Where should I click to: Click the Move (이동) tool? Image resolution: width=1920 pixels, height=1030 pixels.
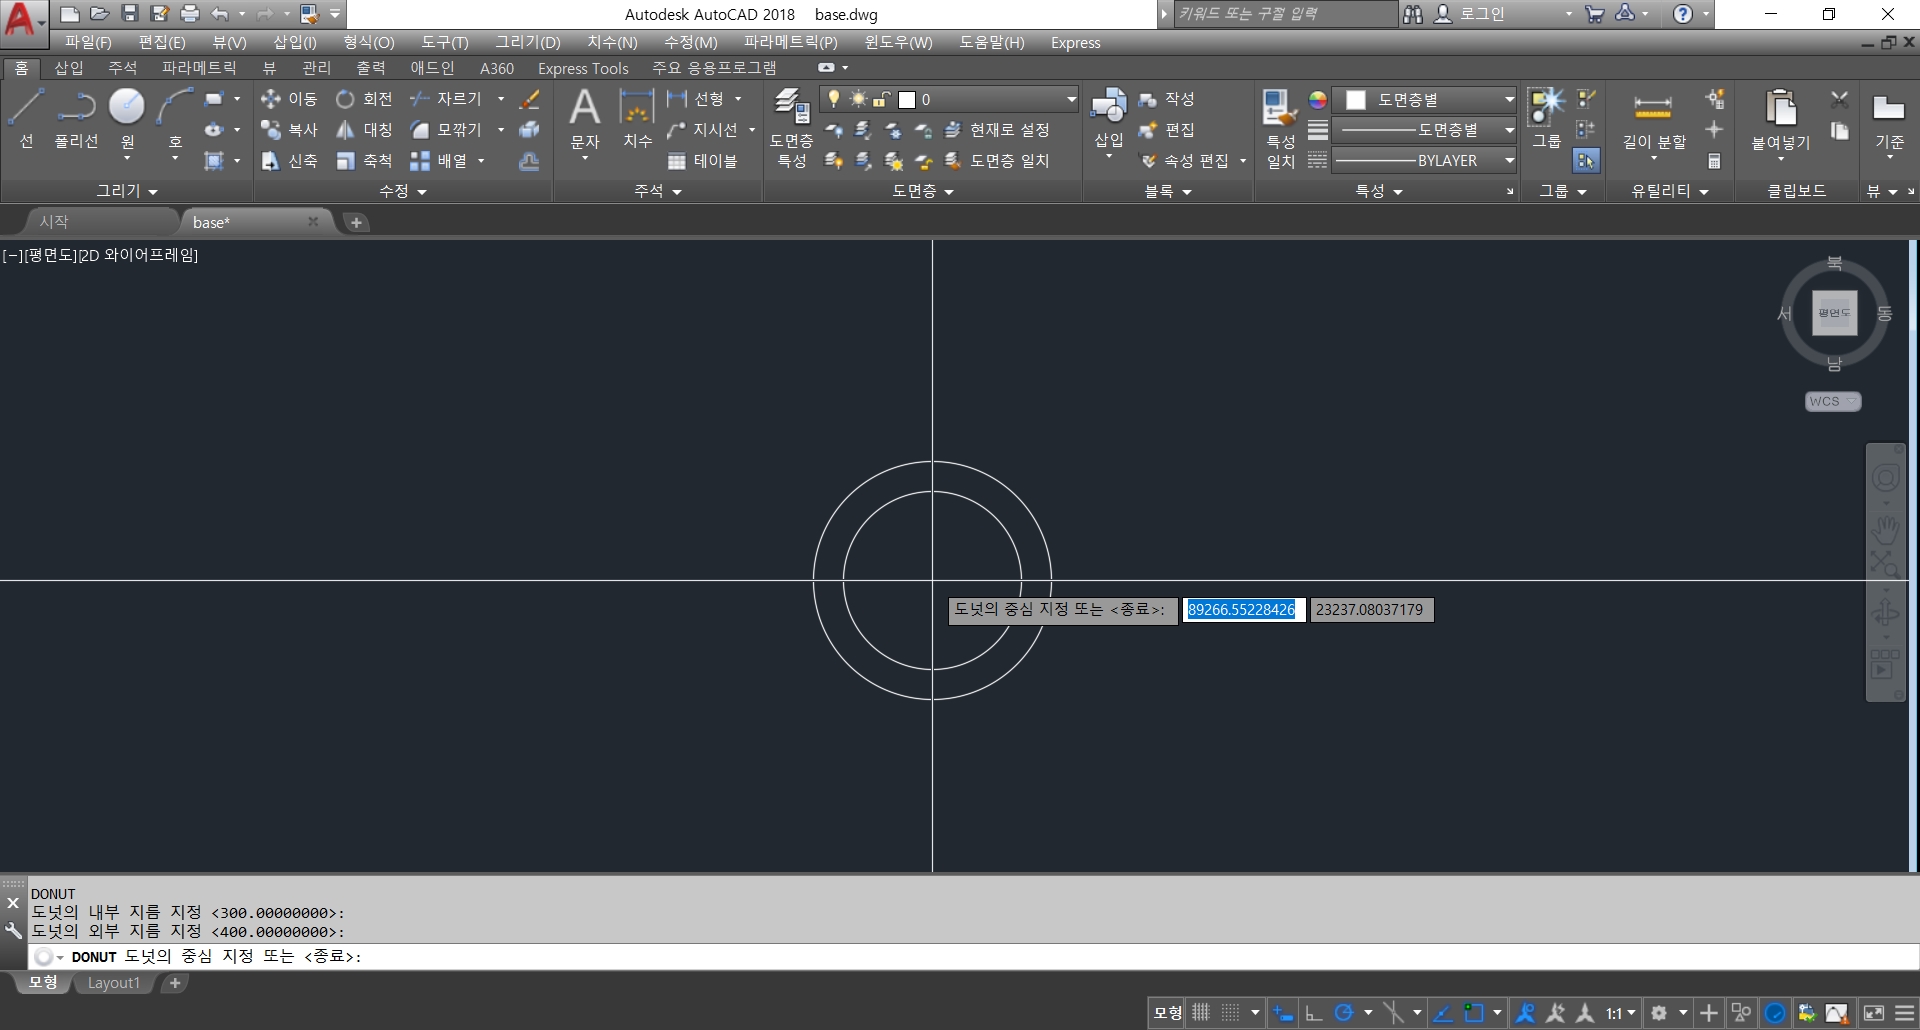(x=288, y=99)
